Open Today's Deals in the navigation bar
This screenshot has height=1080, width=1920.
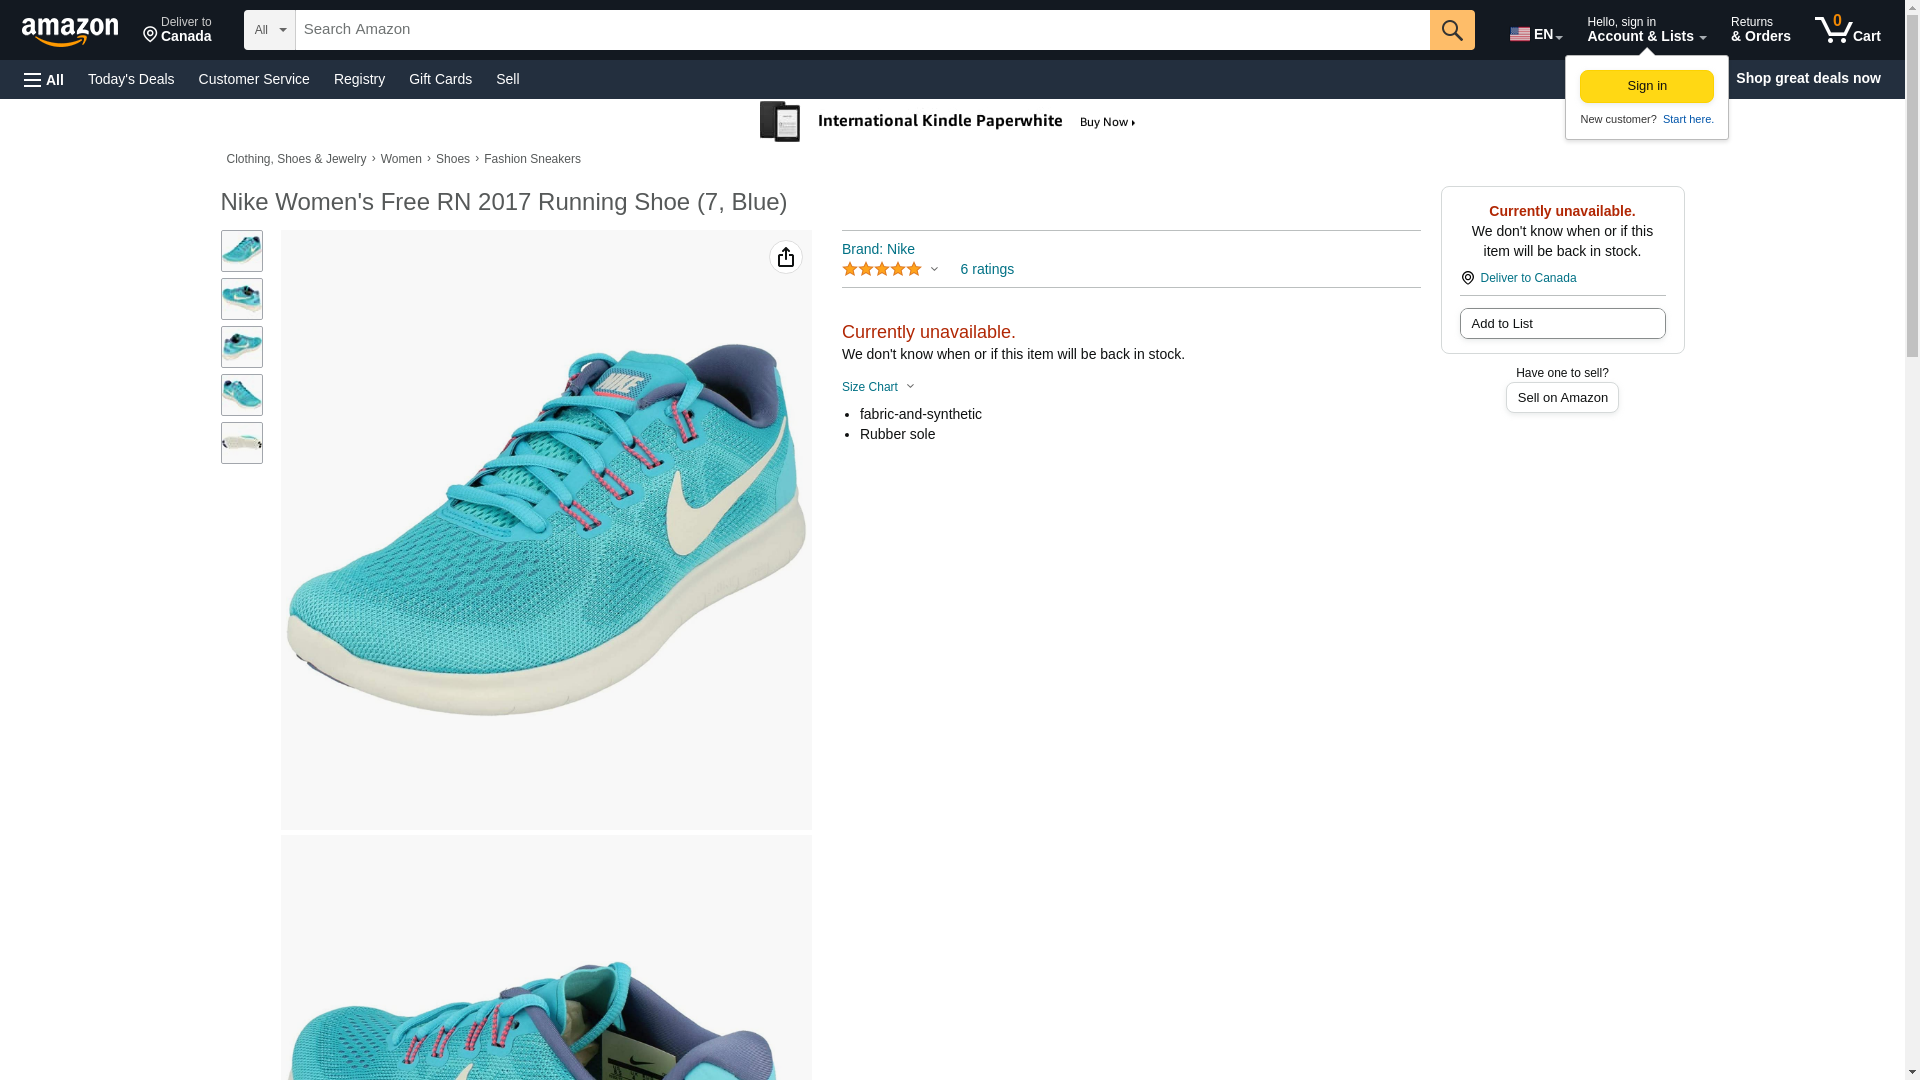(131, 79)
